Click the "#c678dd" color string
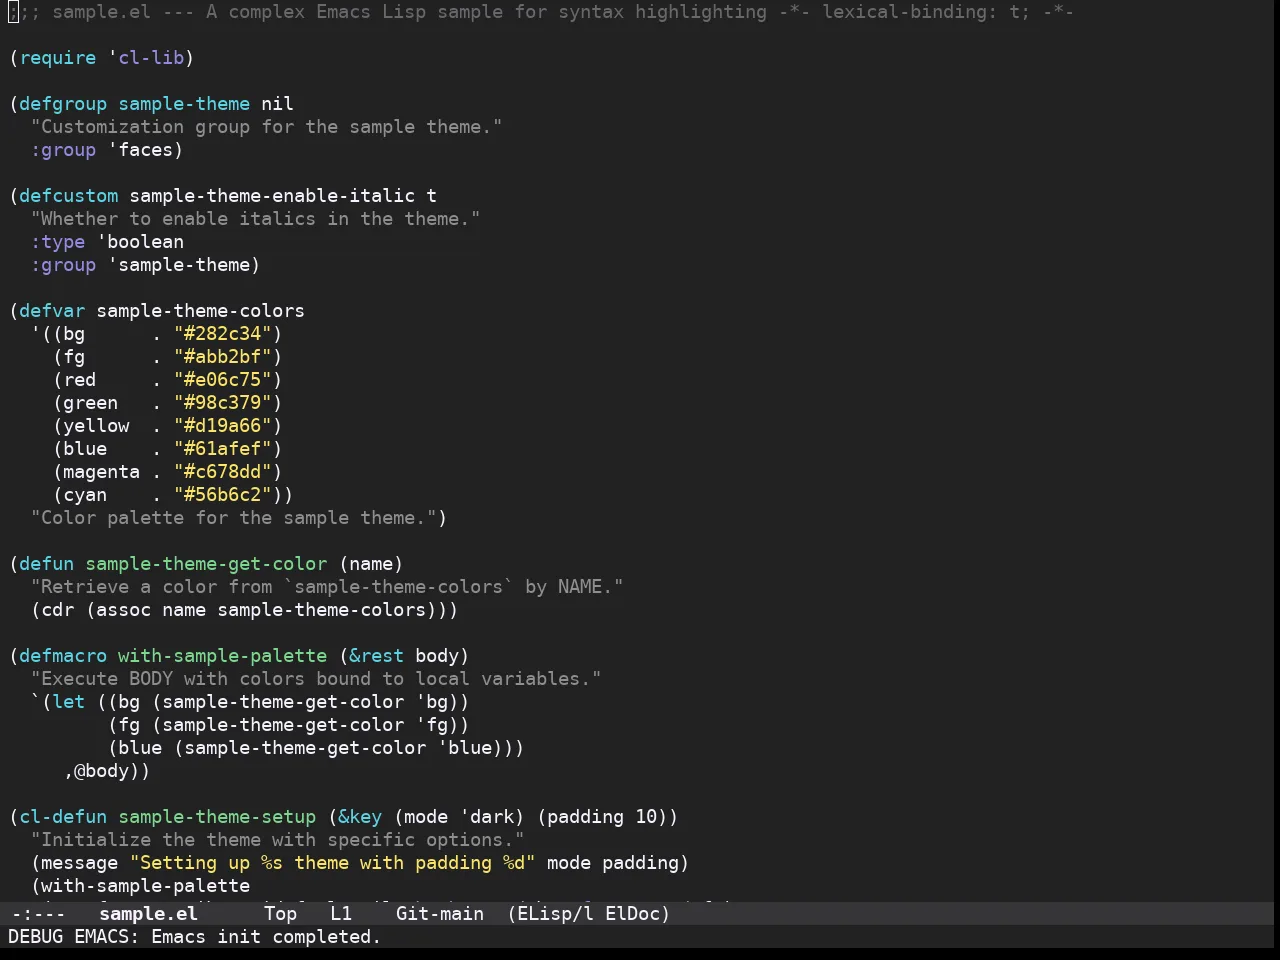Screen dimensions: 1280x960 point(223,472)
